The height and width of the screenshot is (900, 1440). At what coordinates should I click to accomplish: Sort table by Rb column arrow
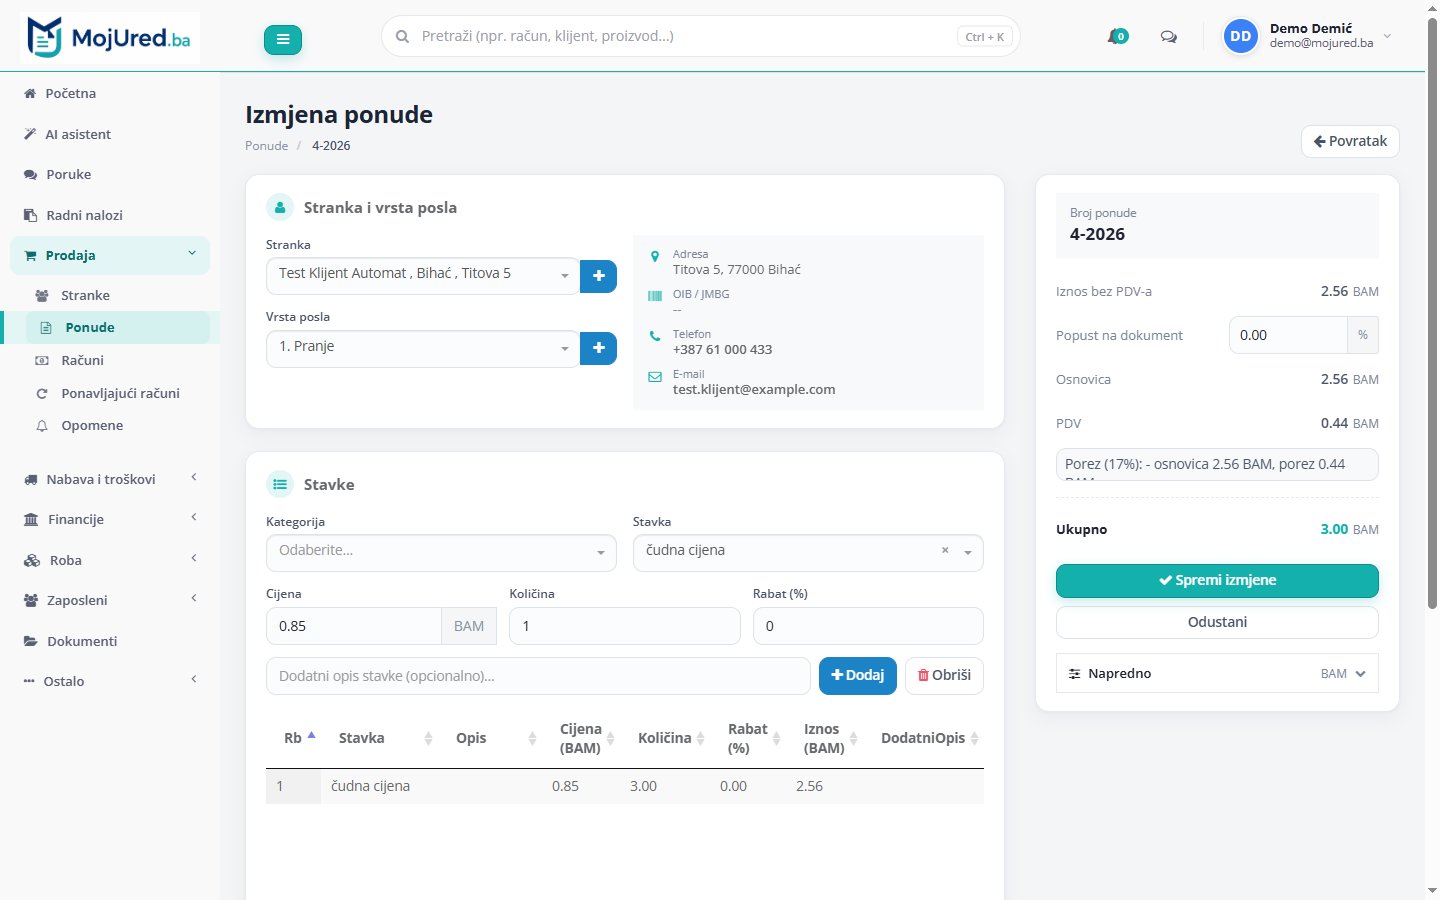(311, 735)
